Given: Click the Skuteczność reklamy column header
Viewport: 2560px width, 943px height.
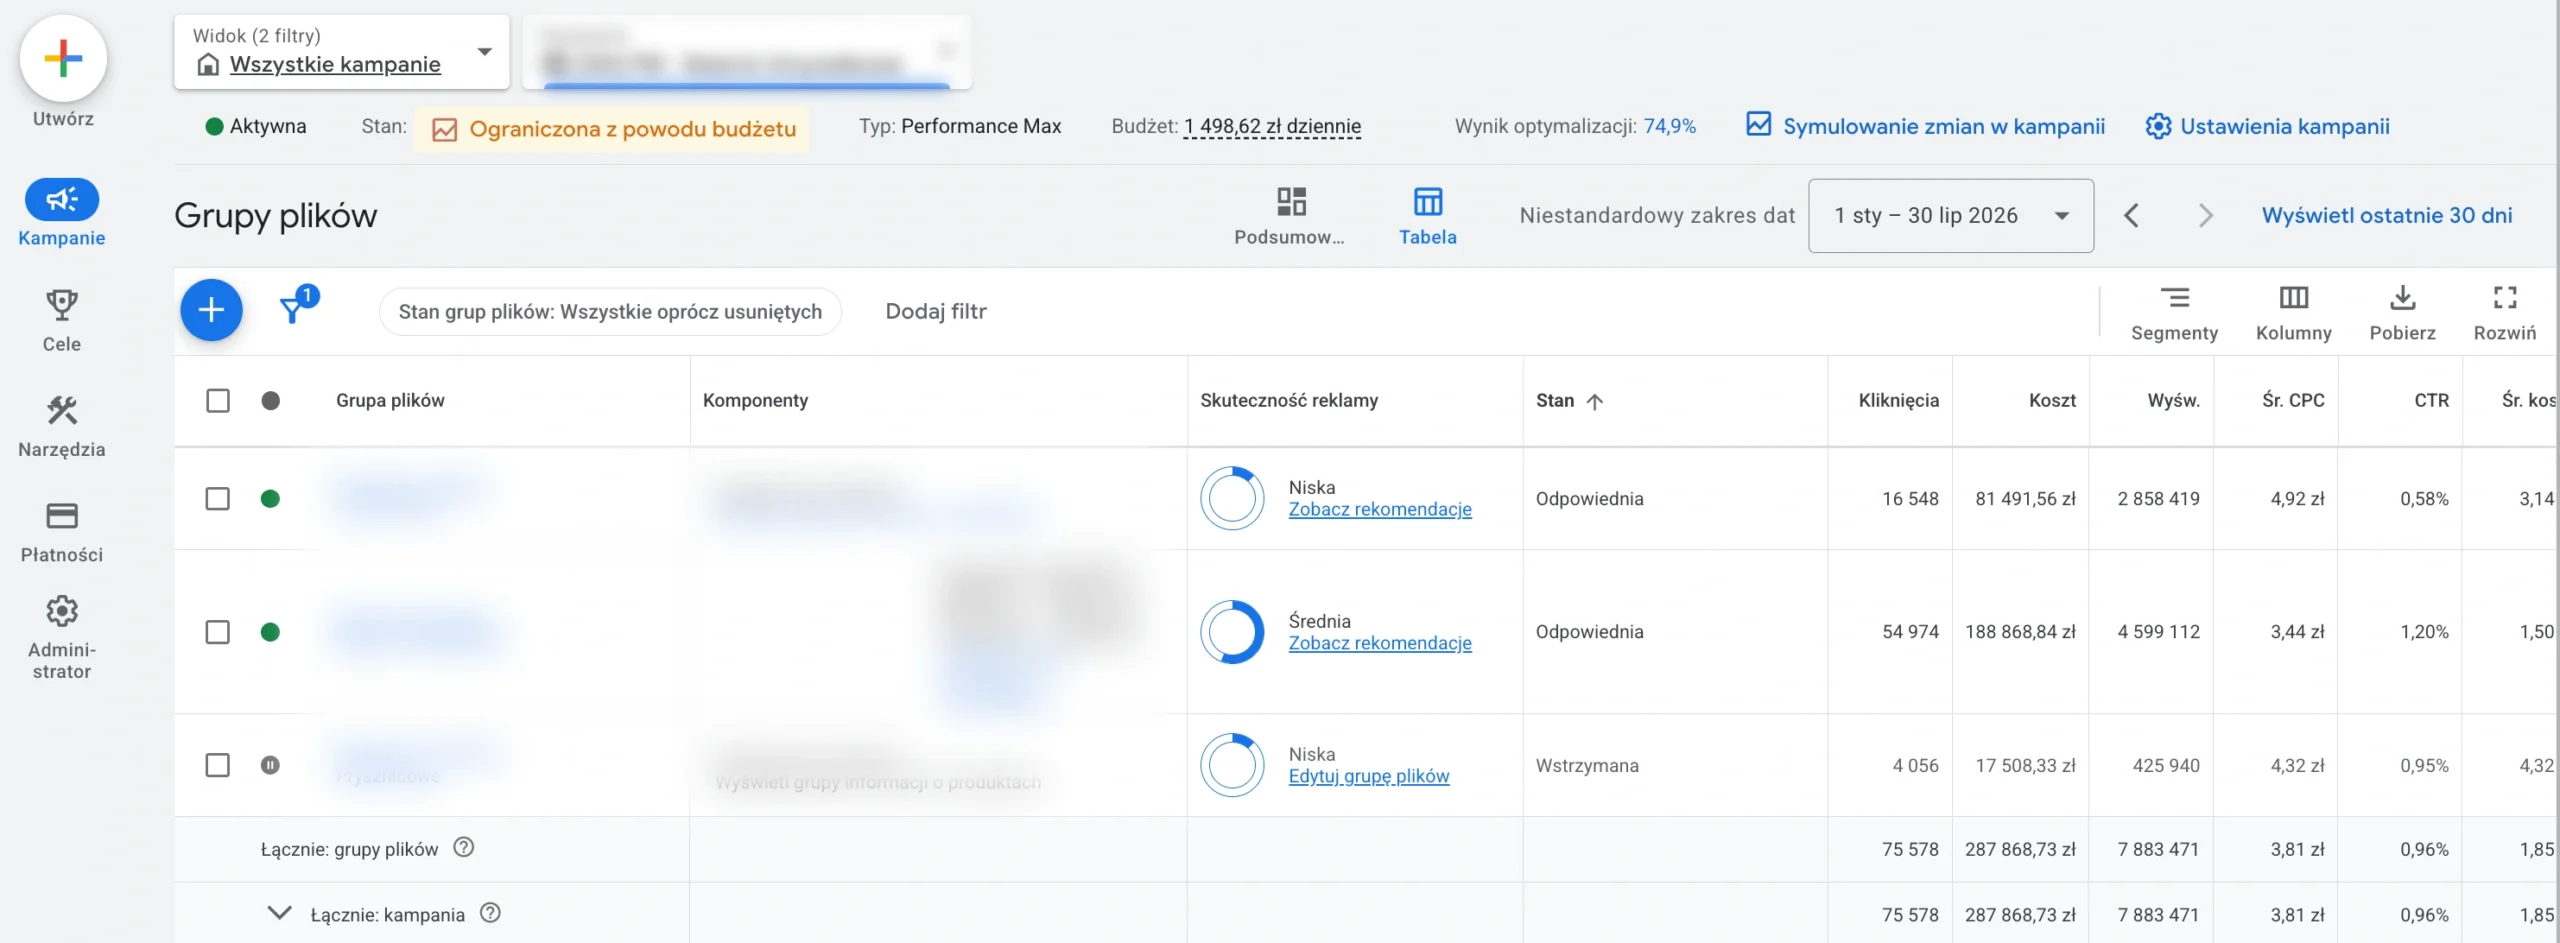Looking at the screenshot, I should pos(1289,400).
